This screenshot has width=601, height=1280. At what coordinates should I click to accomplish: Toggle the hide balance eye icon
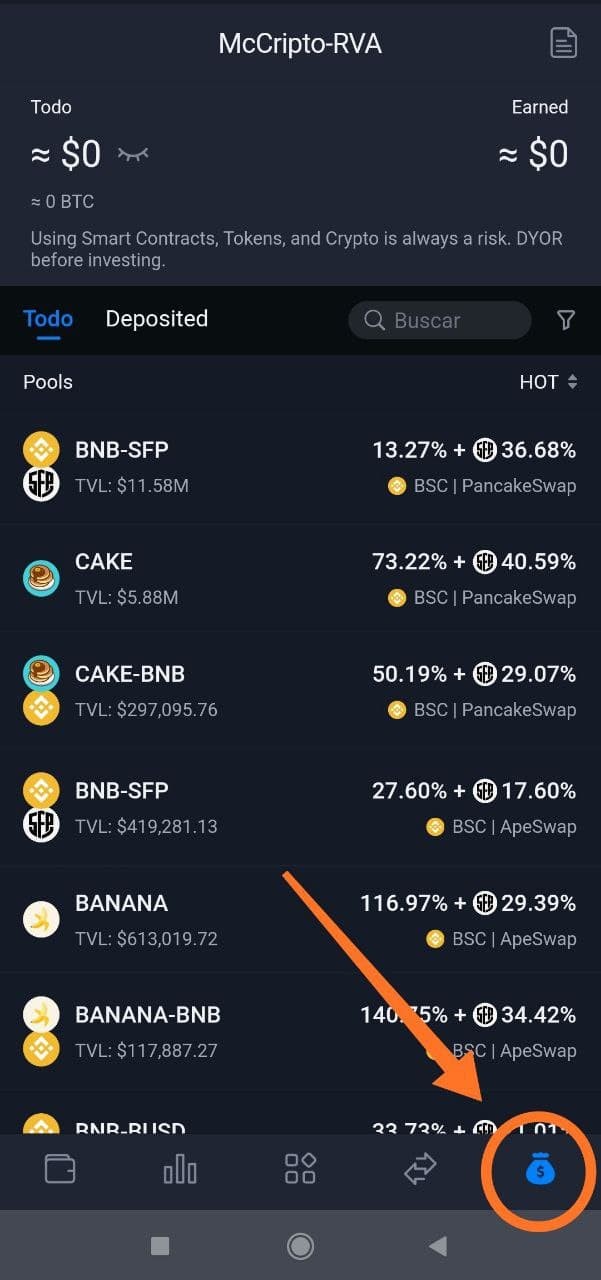(133, 154)
